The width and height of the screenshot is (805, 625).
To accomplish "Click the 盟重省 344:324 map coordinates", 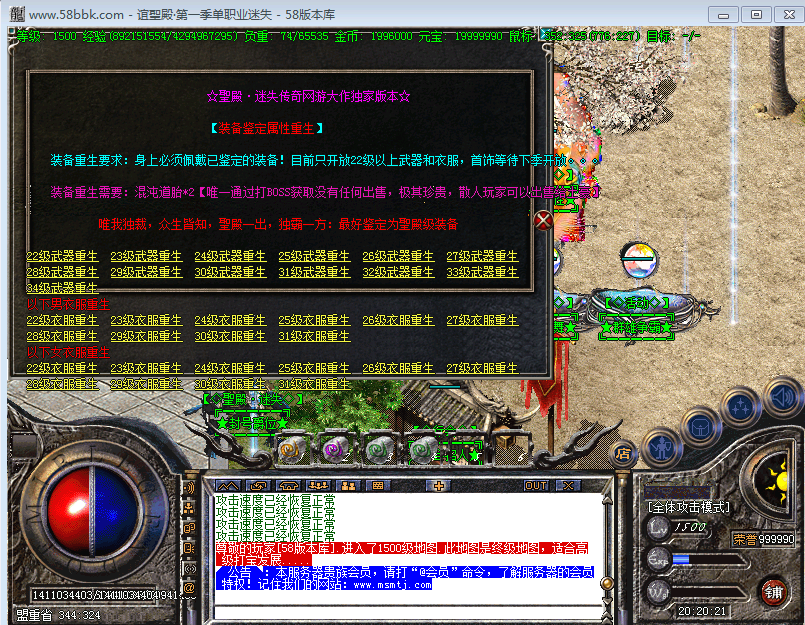I will click(59, 615).
